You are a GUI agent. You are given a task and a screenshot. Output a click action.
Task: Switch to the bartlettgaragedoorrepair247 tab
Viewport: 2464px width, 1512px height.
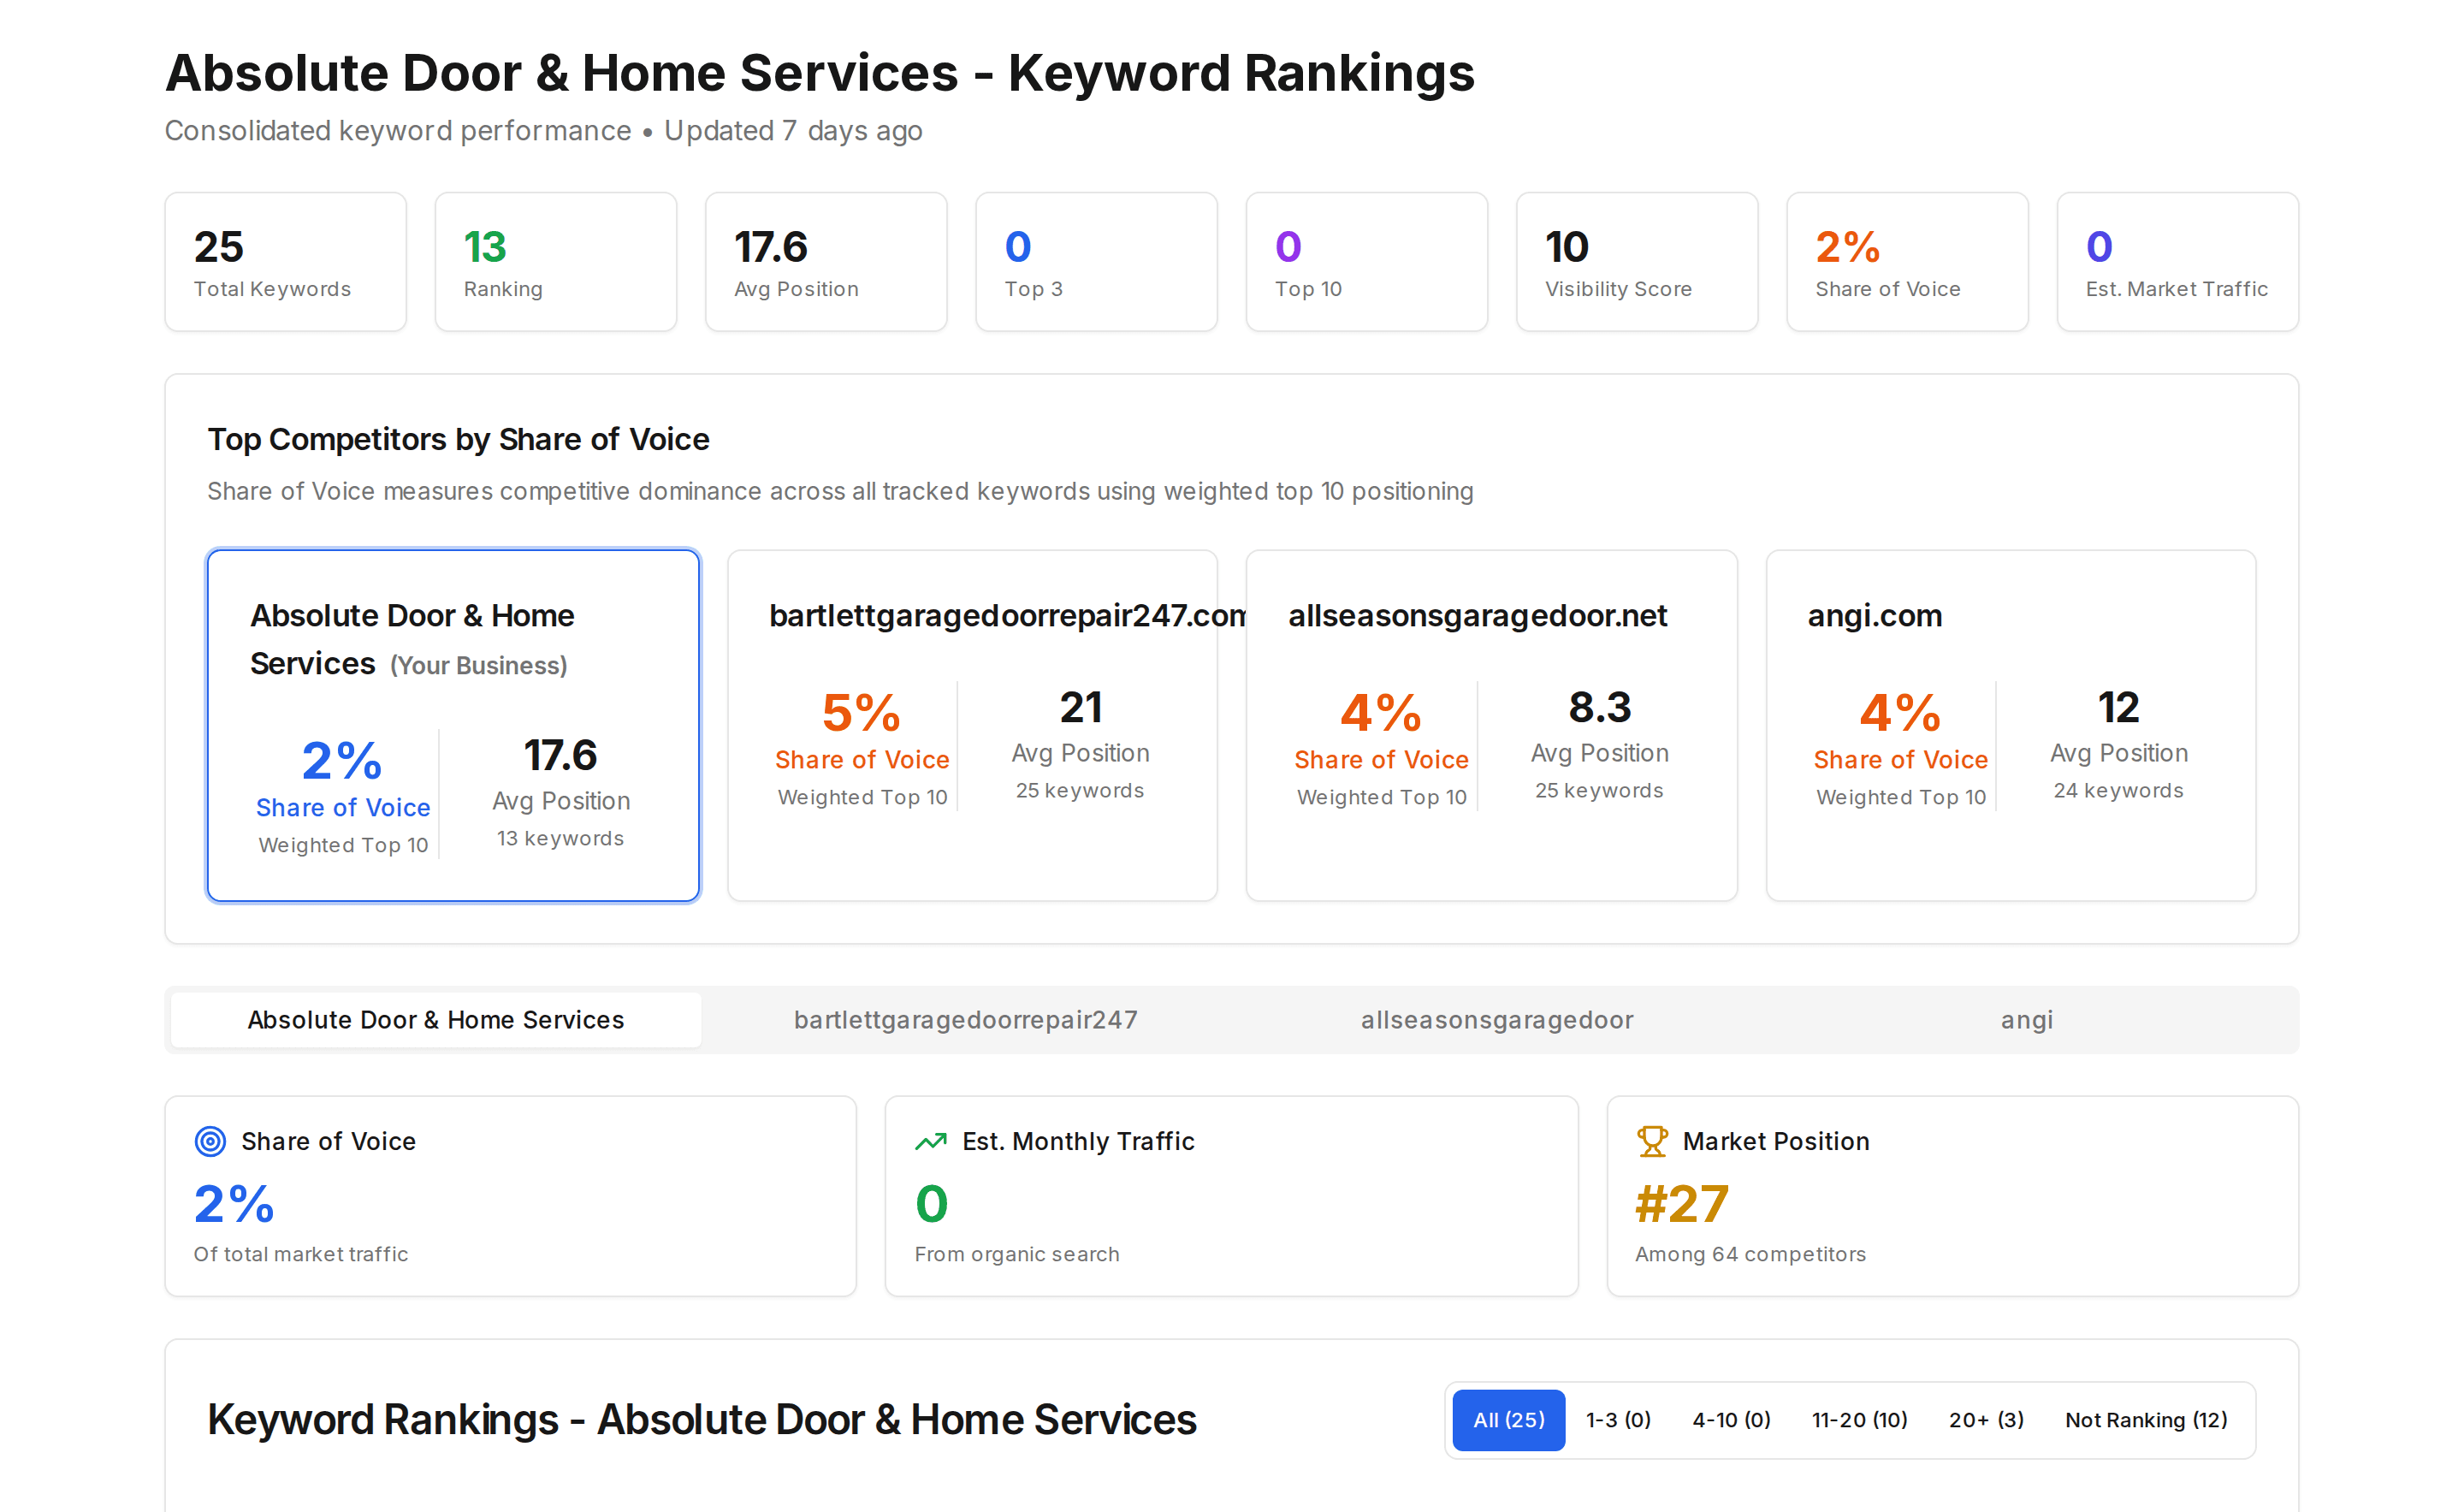pos(965,1020)
